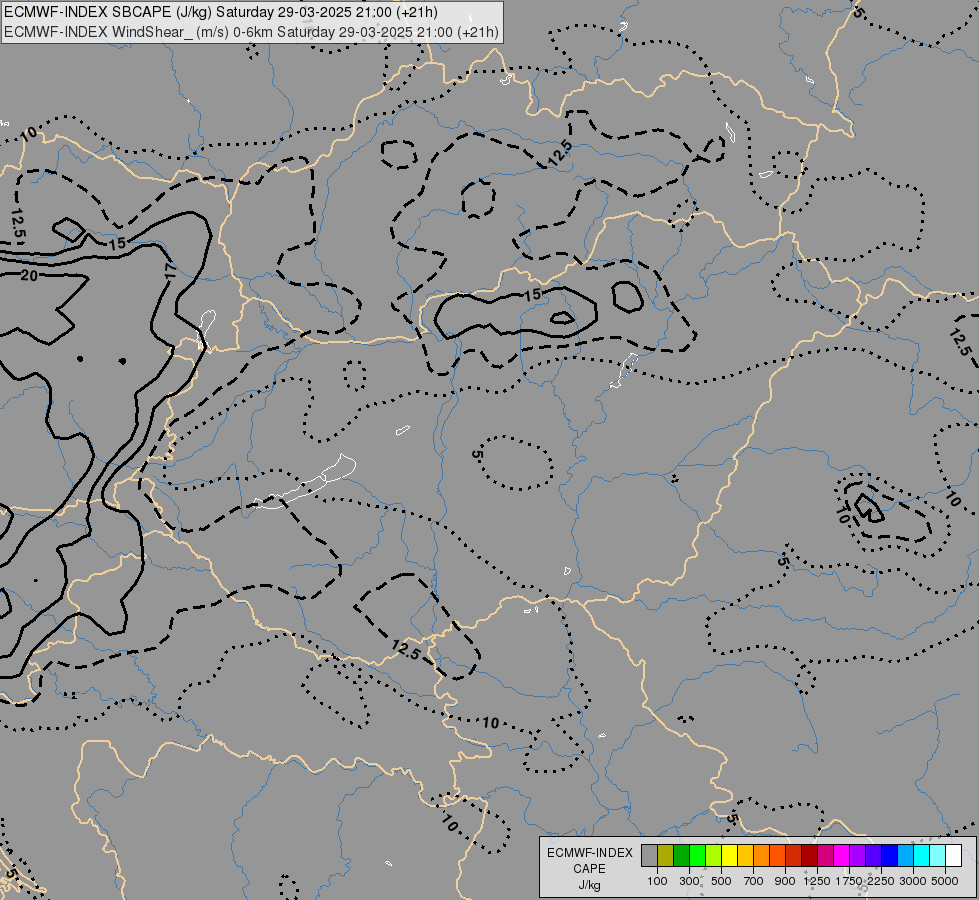Select the pure blue legend swatch
This screenshot has width=979, height=900.
coord(889,856)
